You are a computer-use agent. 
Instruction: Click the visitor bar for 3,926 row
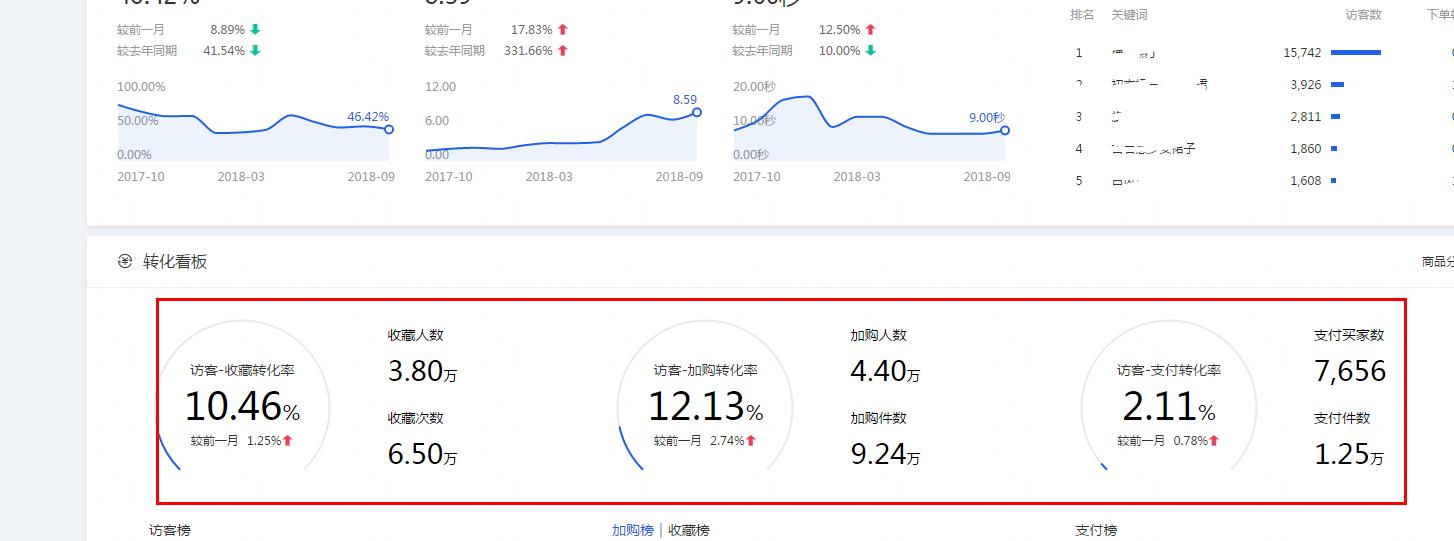(x=1338, y=84)
